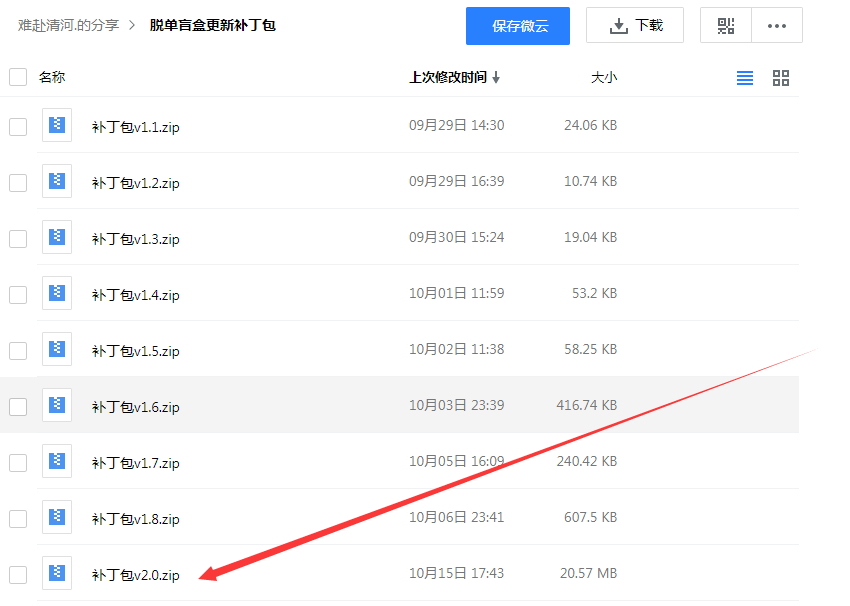Sort by 名称 column header

point(52,78)
